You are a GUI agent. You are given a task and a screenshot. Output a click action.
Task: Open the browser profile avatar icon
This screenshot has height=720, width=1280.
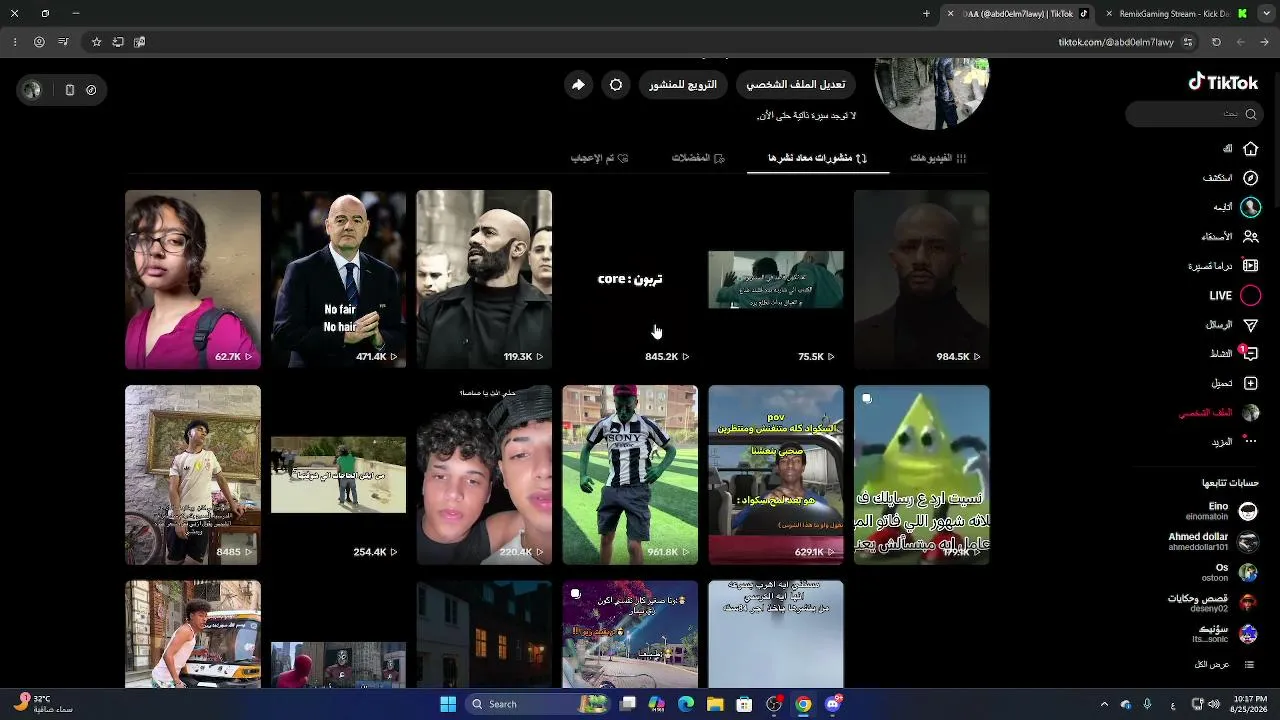point(39,42)
